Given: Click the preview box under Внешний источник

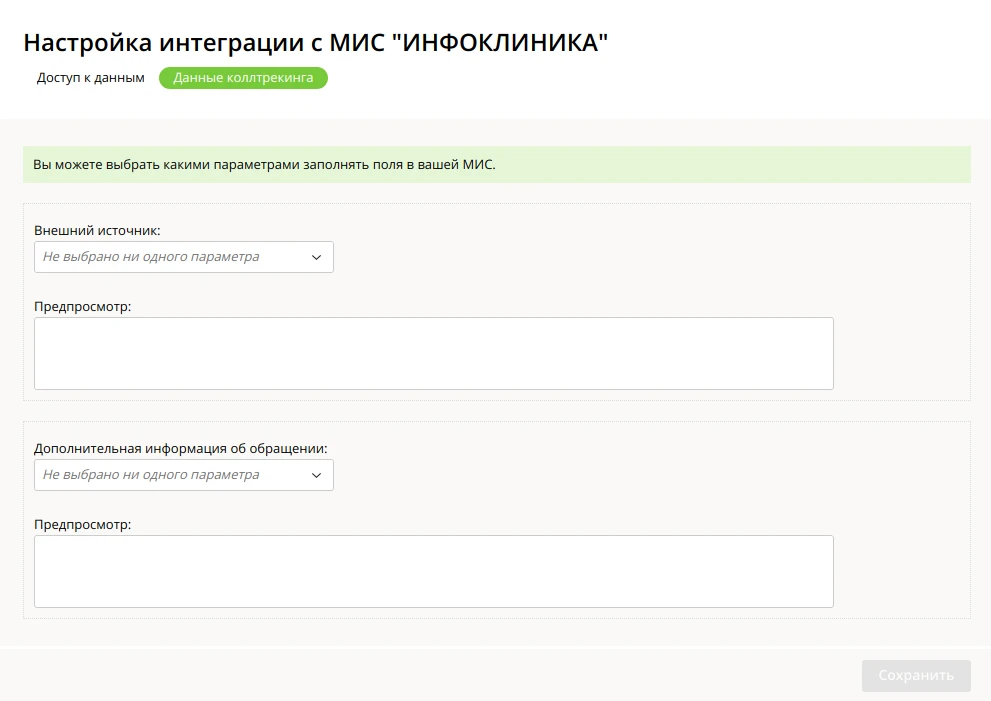Looking at the screenshot, I should click(x=434, y=353).
